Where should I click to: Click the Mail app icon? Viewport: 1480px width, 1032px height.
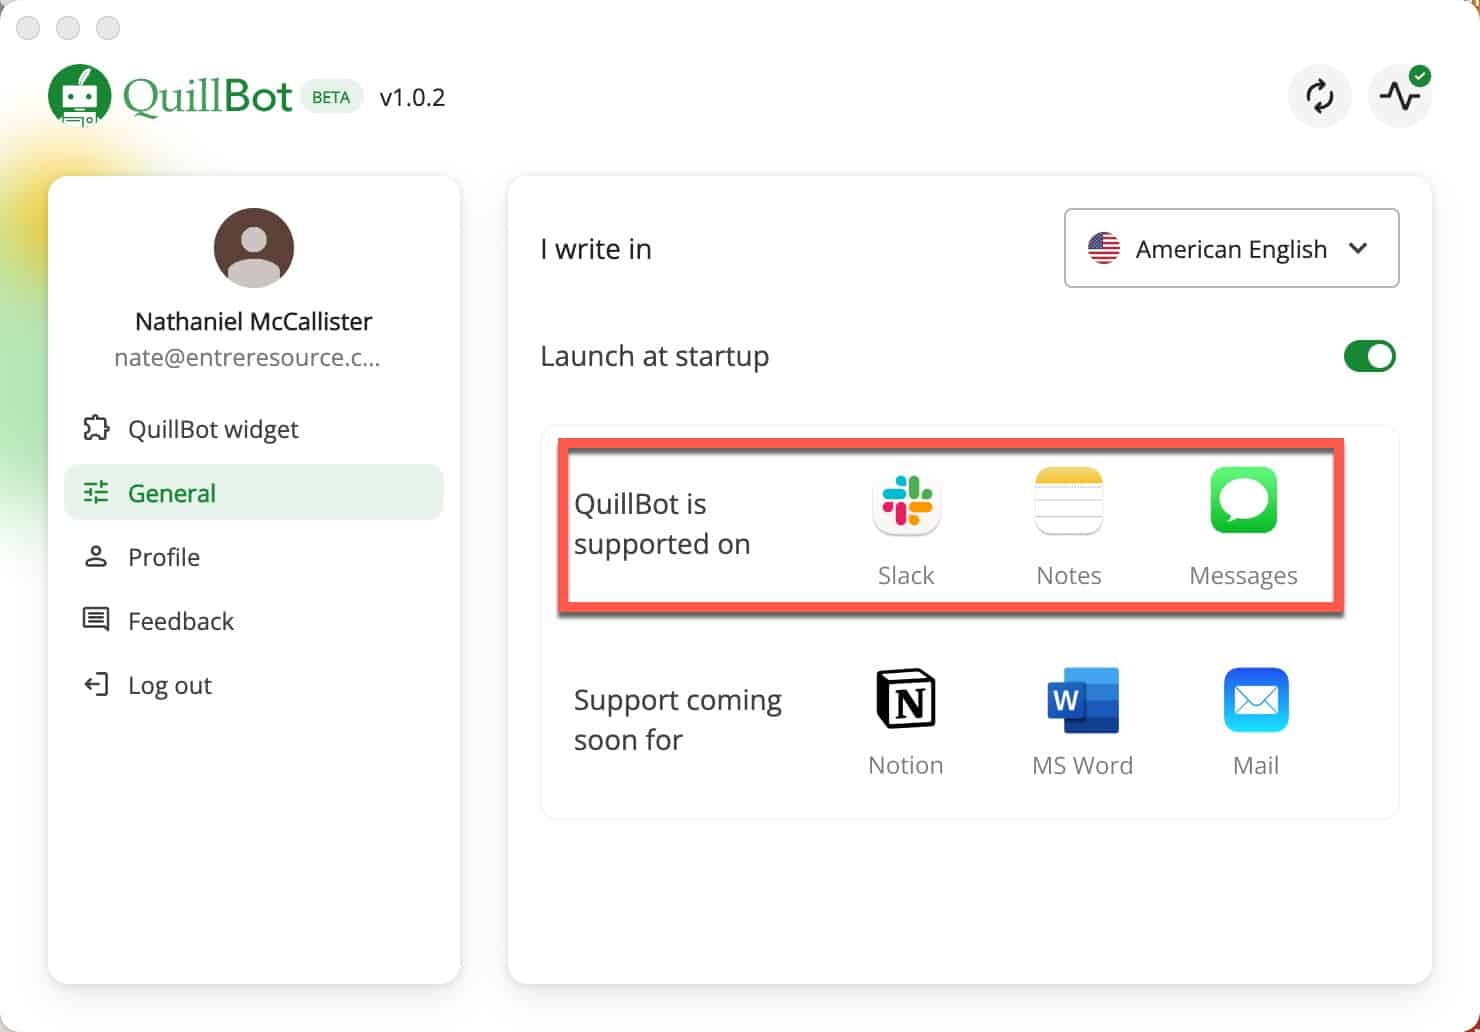[1256, 700]
